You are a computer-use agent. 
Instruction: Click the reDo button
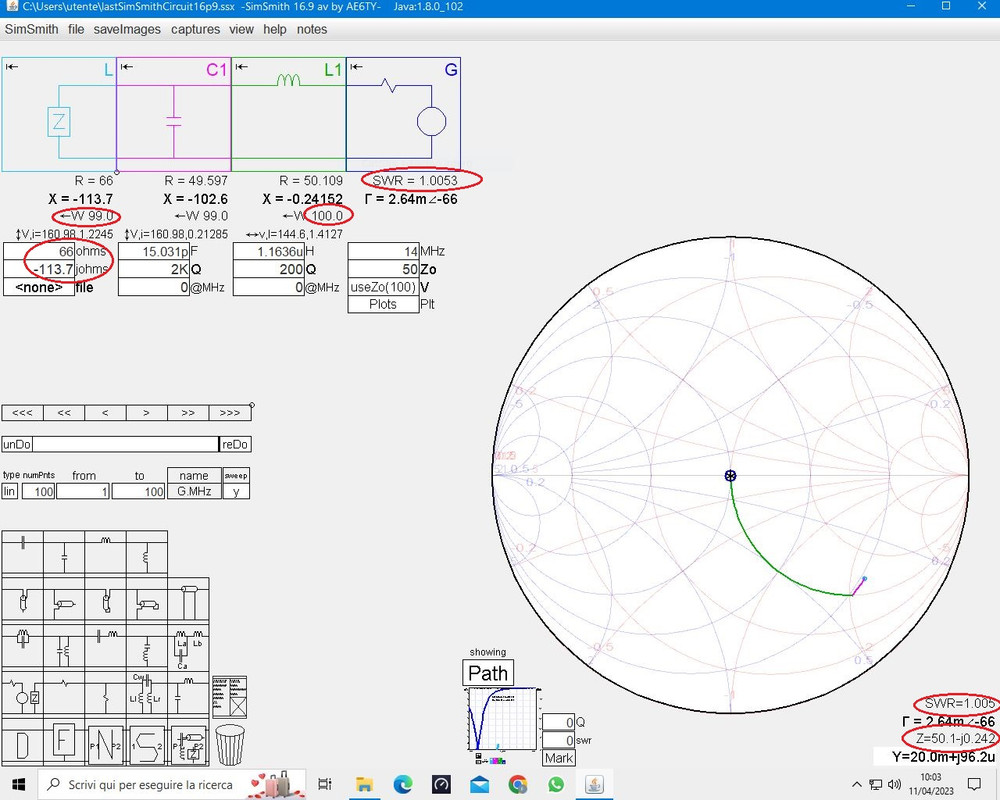[235, 444]
